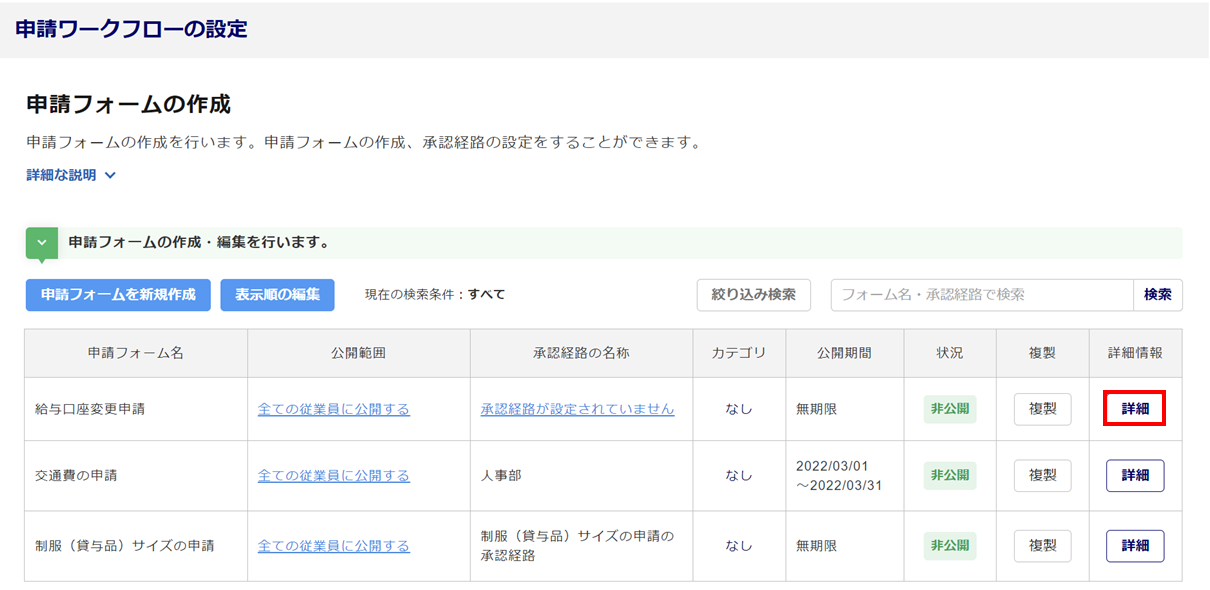Viewport: 1210px width, 590px height.
Task: Click the 検索 button
Action: 1158,295
